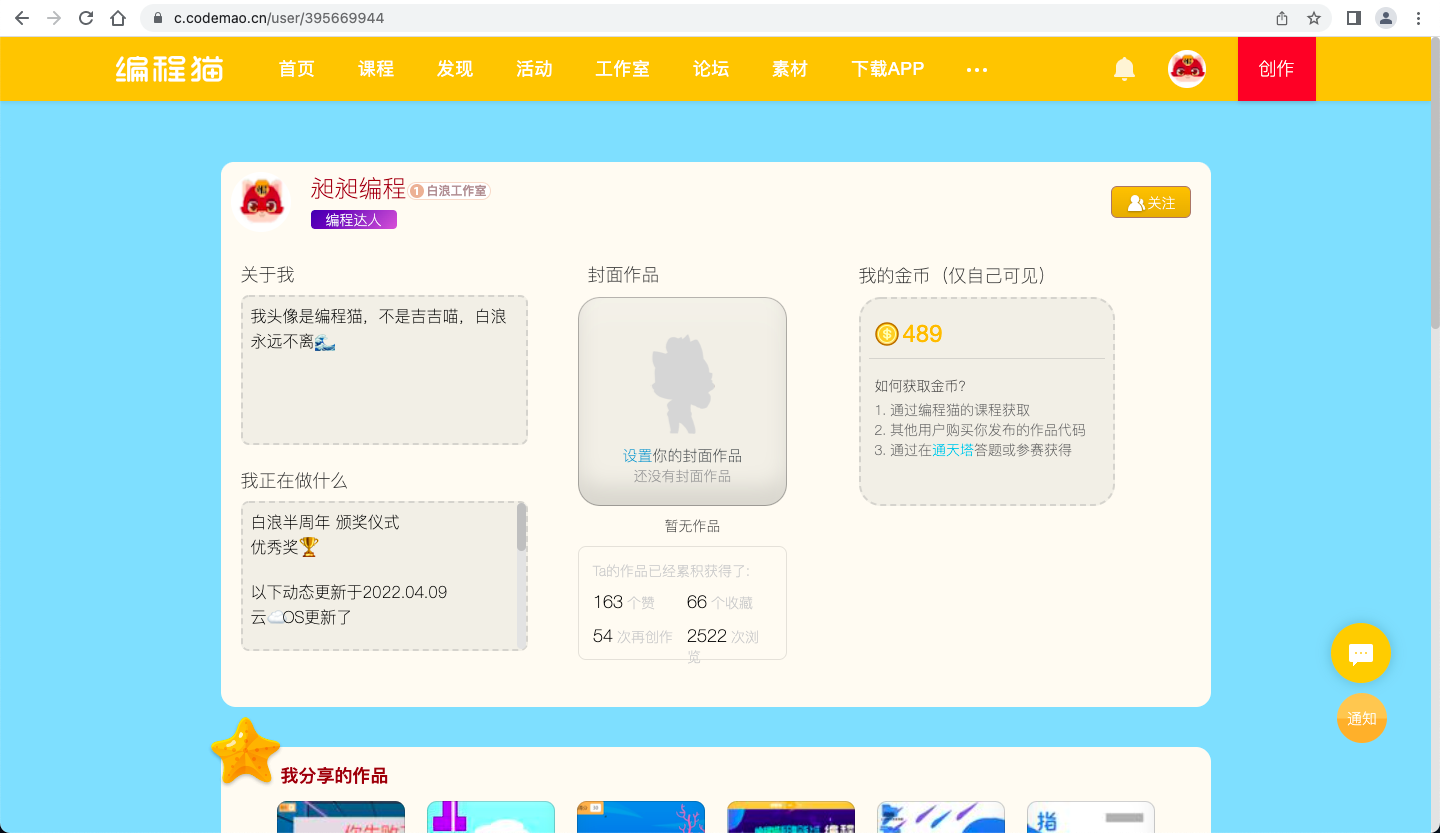Click the empty cover work placeholder
This screenshot has width=1440, height=833.
[x=682, y=401]
